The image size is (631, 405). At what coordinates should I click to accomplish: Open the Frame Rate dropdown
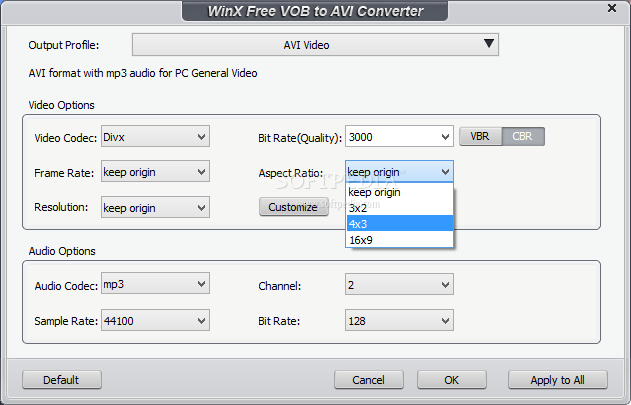[155, 172]
